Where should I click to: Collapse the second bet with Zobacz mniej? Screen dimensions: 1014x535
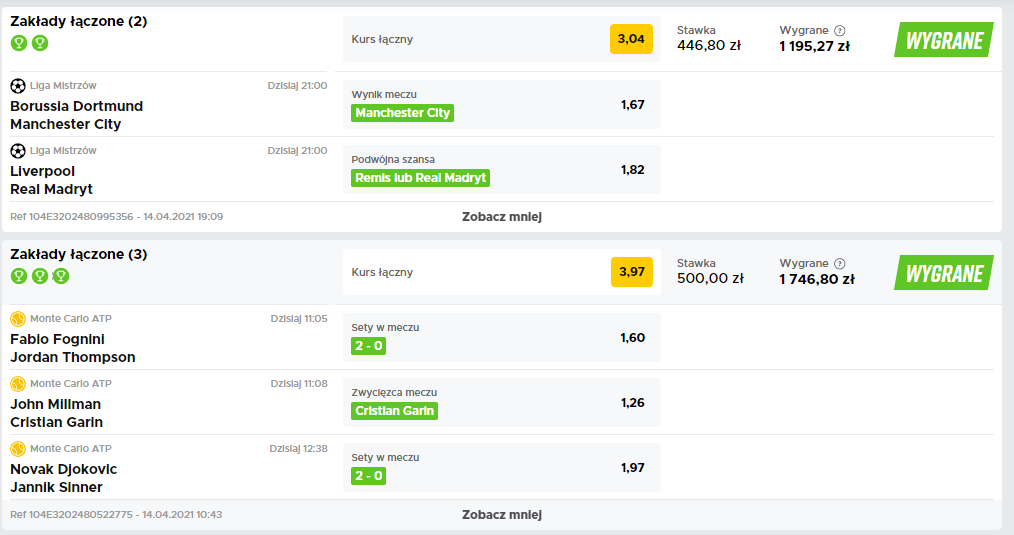[502, 515]
